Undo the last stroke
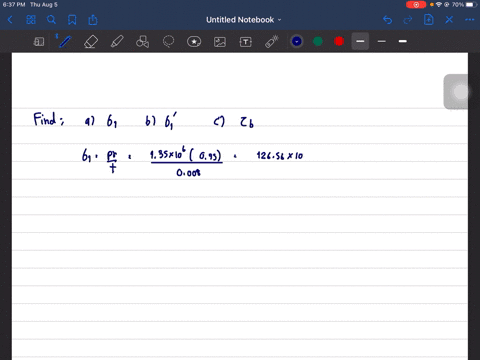 [x=387, y=20]
